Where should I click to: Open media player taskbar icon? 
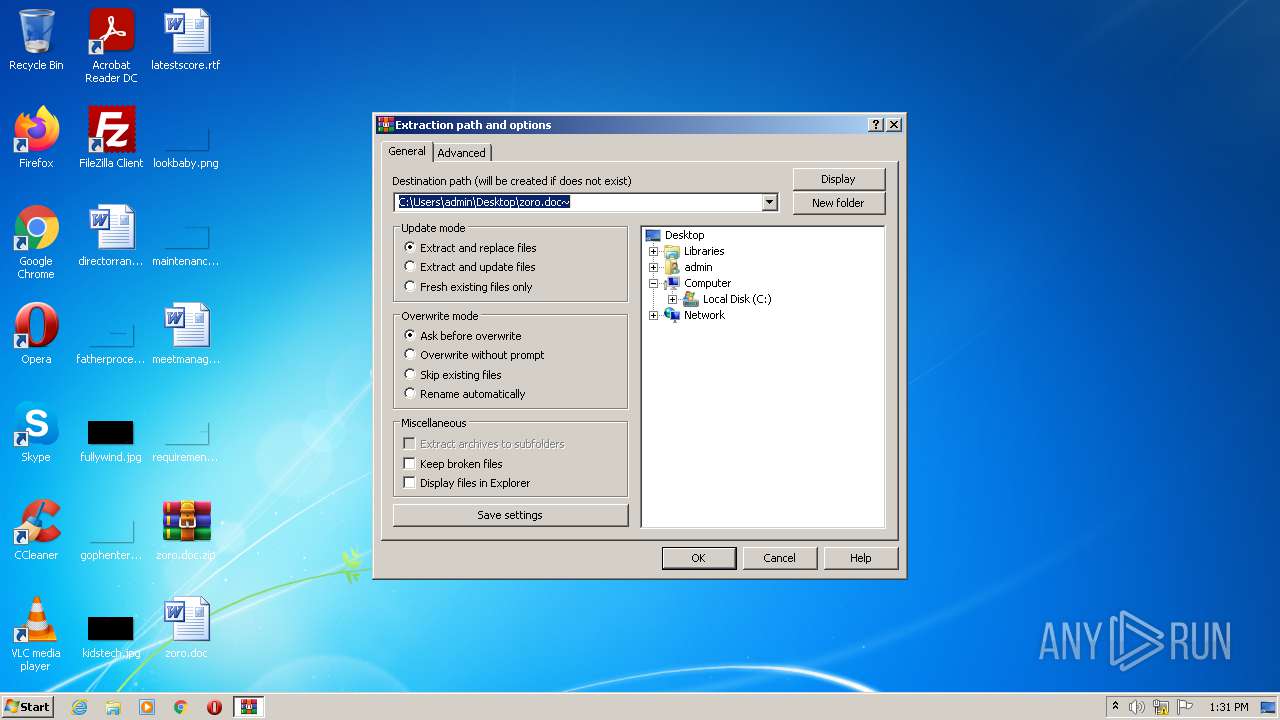147,707
